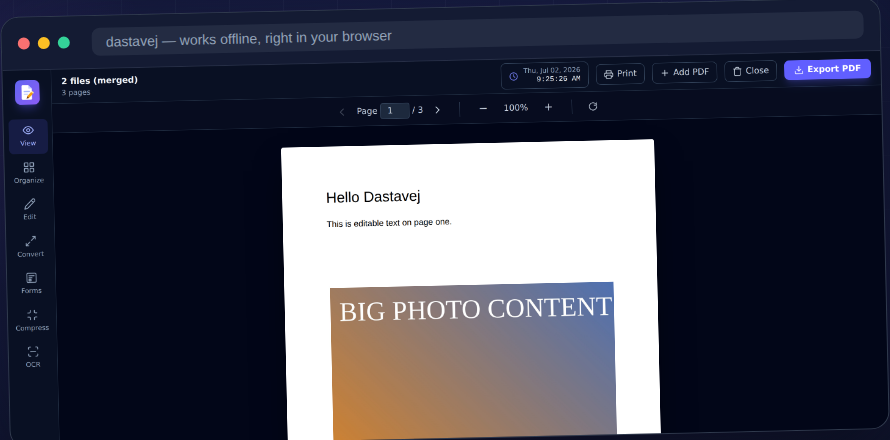The image size is (890, 440).
Task: Open the OCR scan tool
Action: (33, 357)
